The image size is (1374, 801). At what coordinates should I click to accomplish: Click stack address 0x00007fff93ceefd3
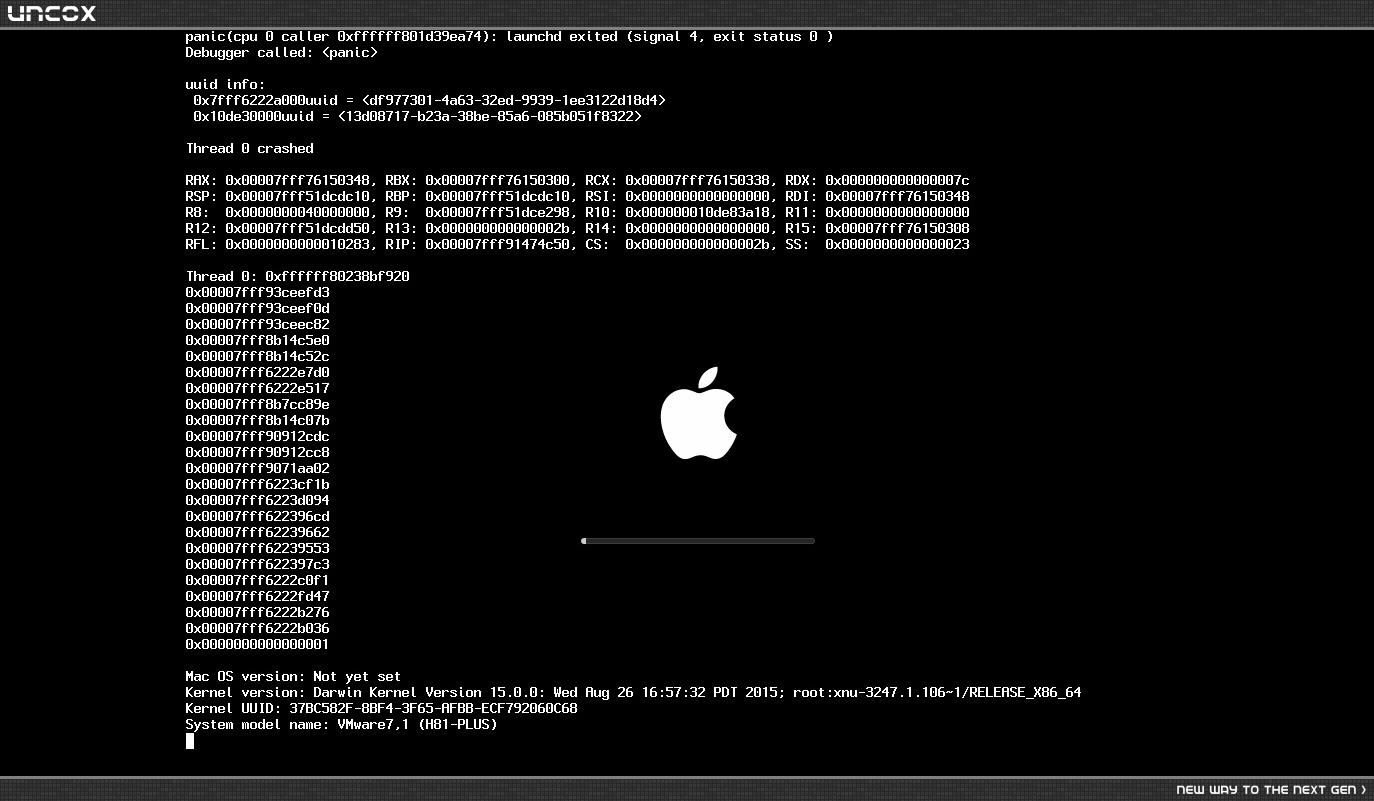(x=258, y=293)
